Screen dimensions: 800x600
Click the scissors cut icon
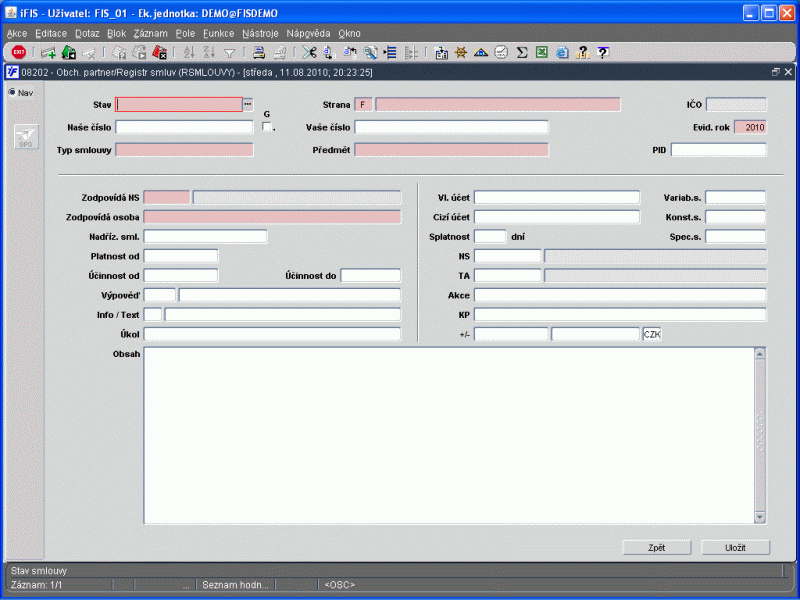[x=309, y=53]
